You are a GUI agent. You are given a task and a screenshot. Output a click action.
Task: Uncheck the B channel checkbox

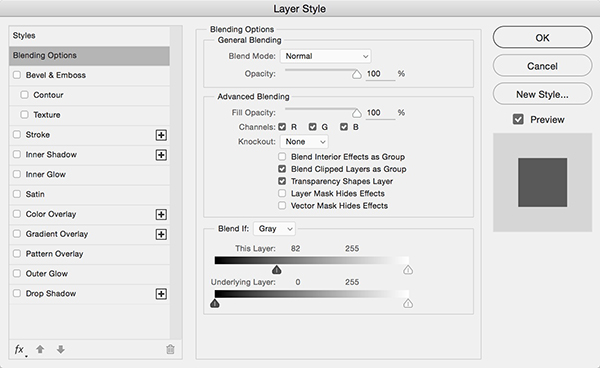(x=344, y=127)
